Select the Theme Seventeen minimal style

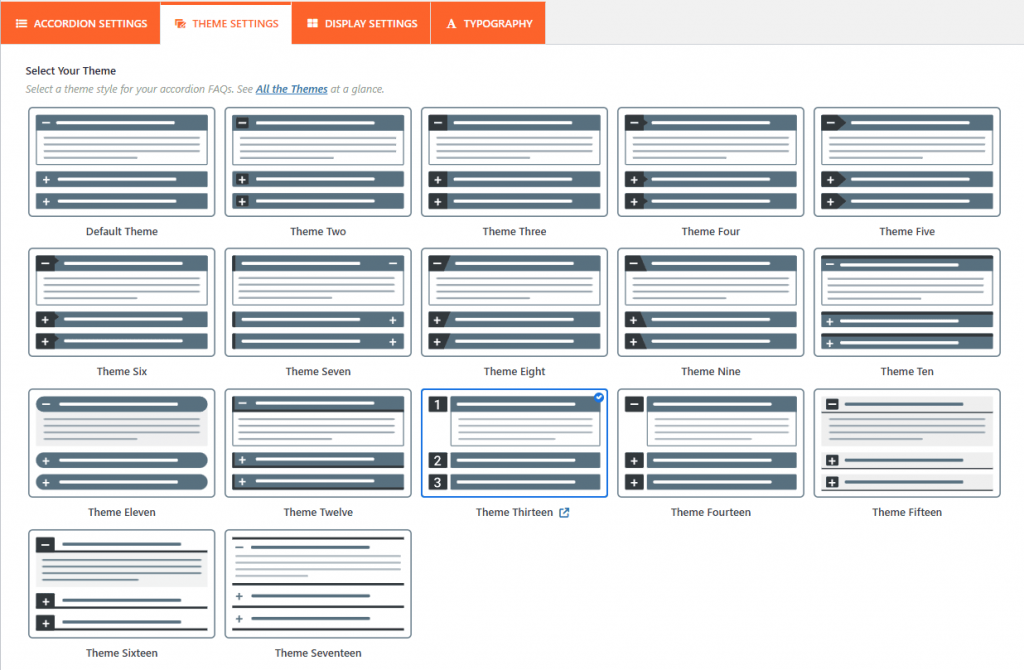click(318, 584)
